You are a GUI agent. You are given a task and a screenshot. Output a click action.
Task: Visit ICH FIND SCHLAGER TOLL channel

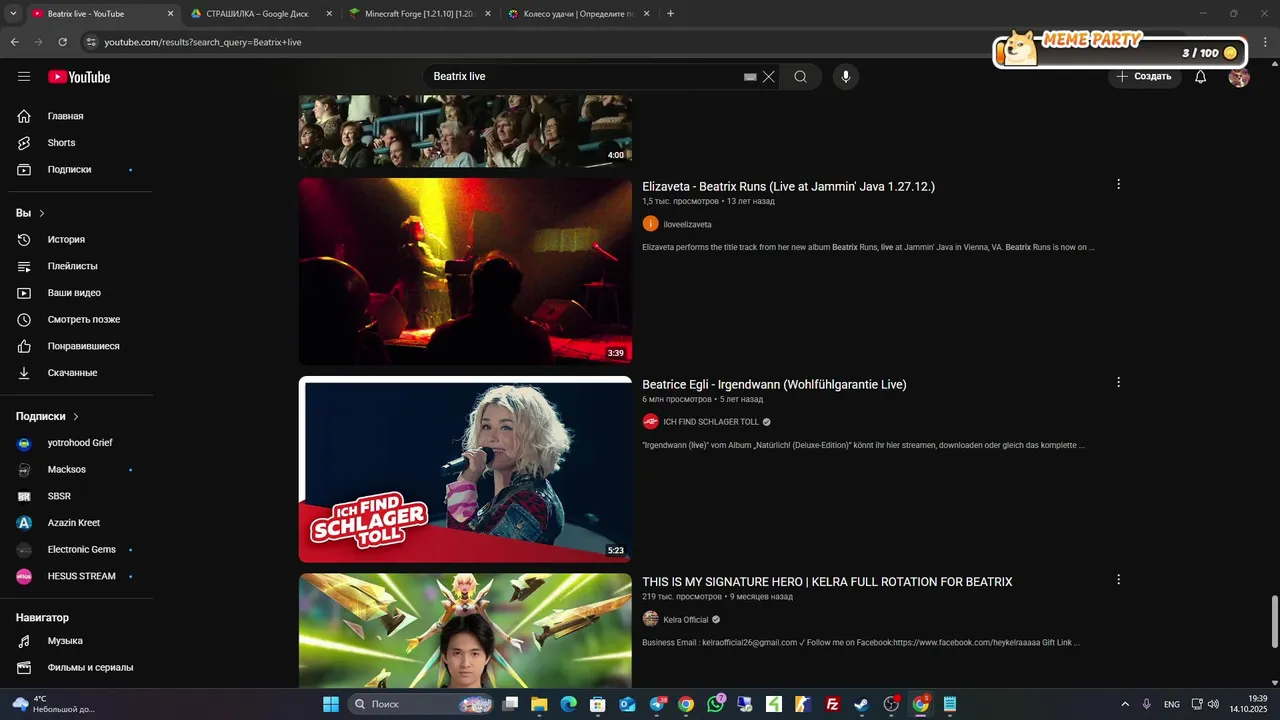pyautogui.click(x=711, y=422)
